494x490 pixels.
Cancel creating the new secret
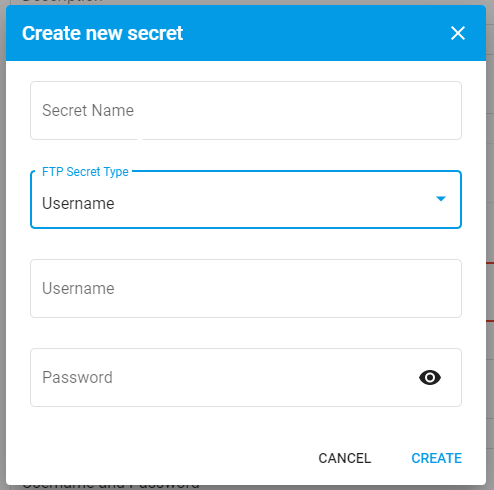345,458
